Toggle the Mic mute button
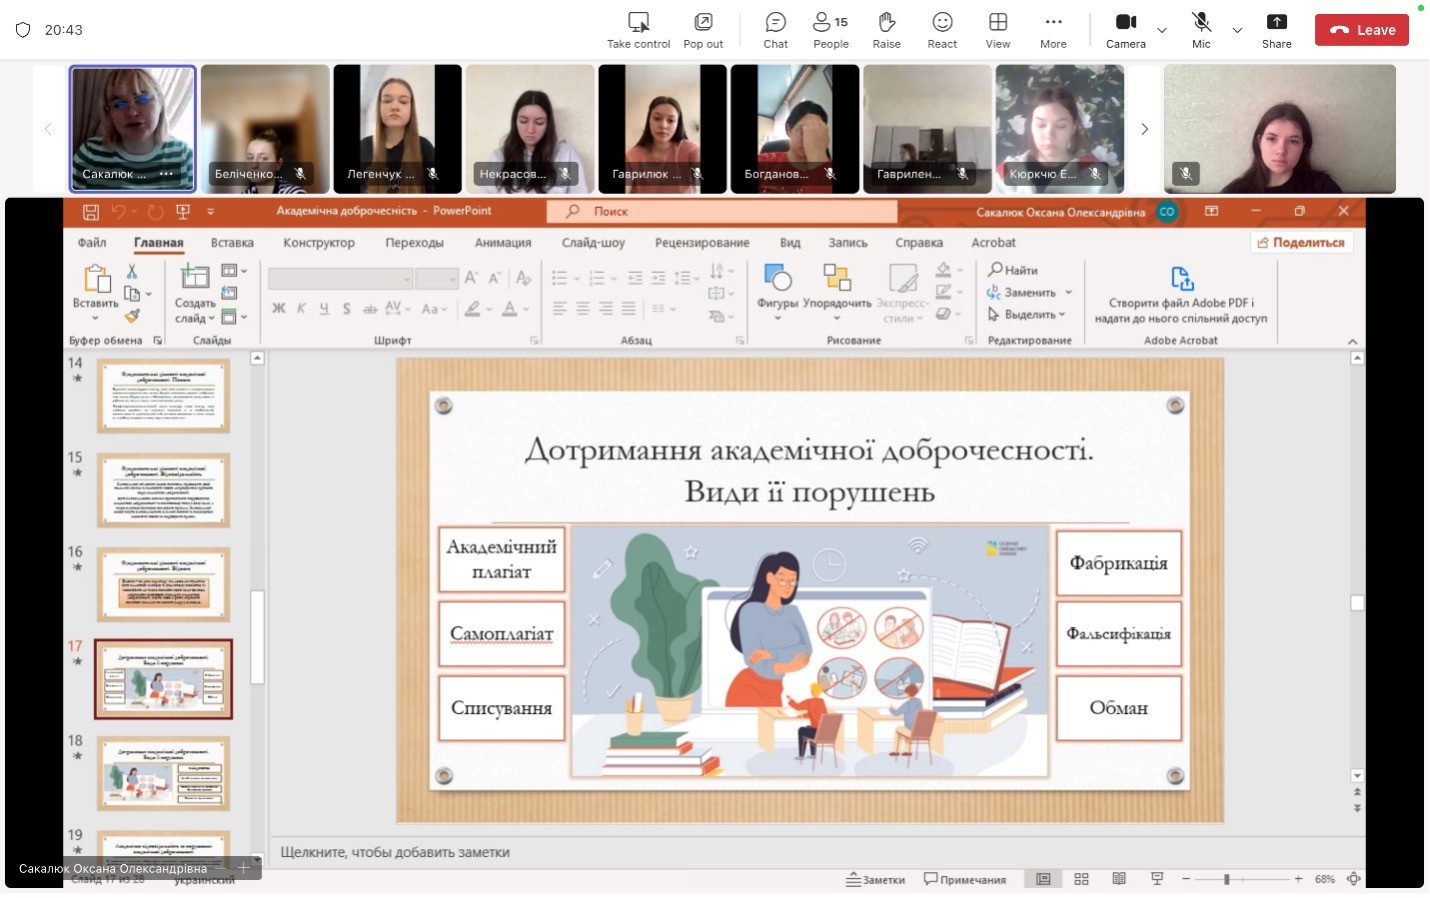This screenshot has width=1430, height=898. coord(1201,30)
